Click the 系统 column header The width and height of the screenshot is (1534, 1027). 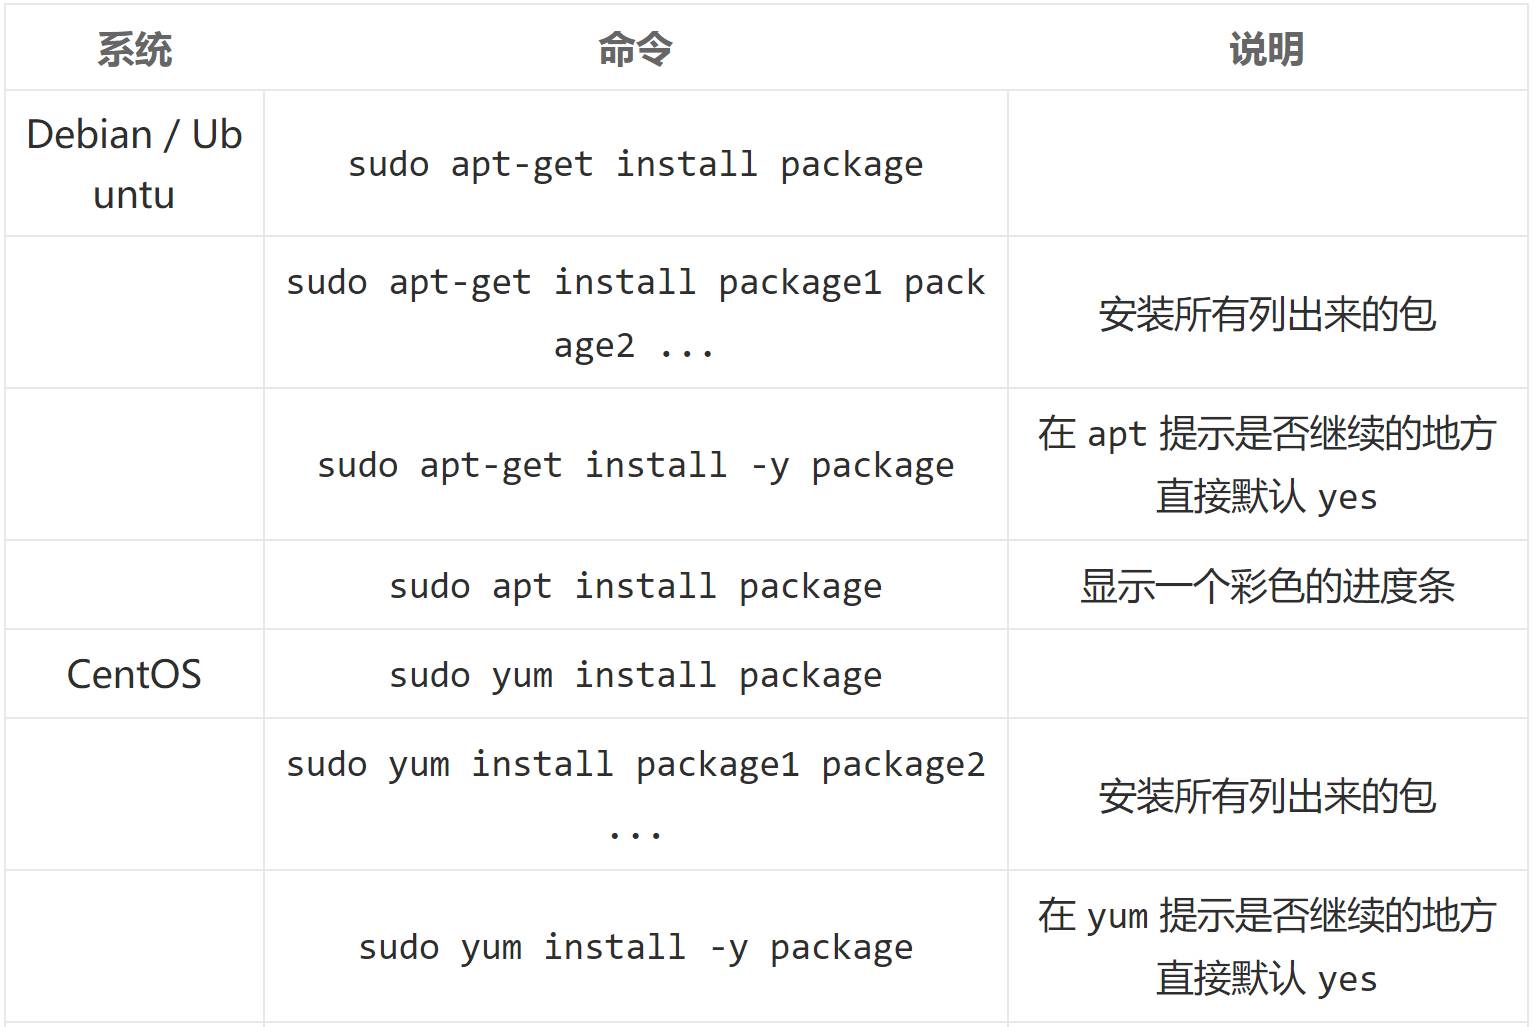pos(134,49)
